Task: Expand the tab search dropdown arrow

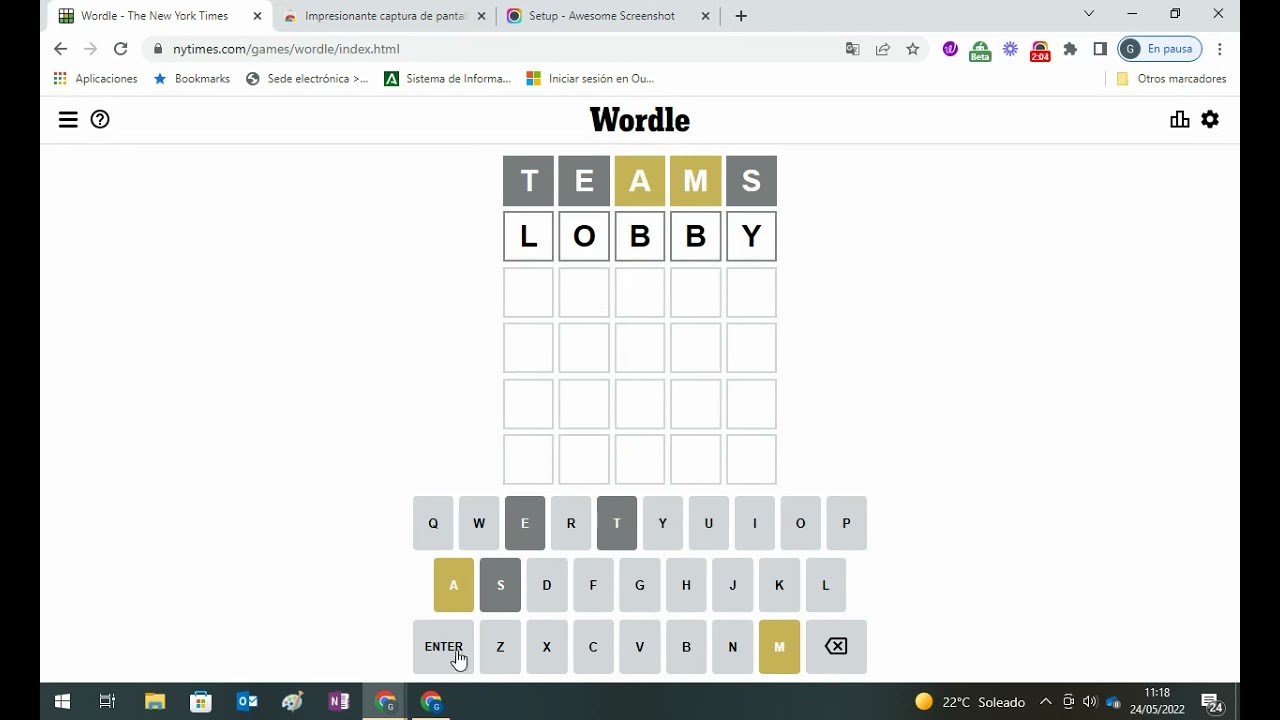Action: (1089, 14)
